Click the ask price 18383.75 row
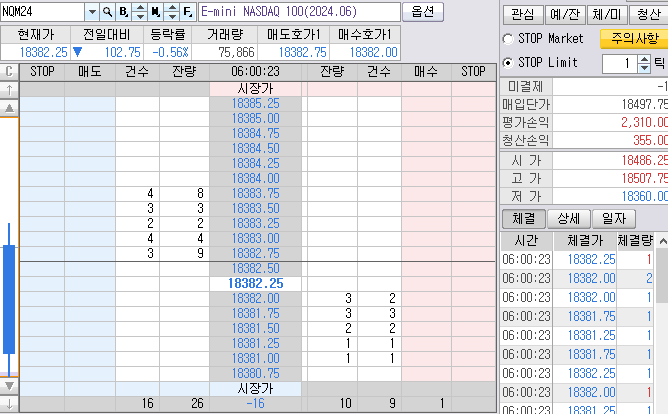 click(255, 193)
